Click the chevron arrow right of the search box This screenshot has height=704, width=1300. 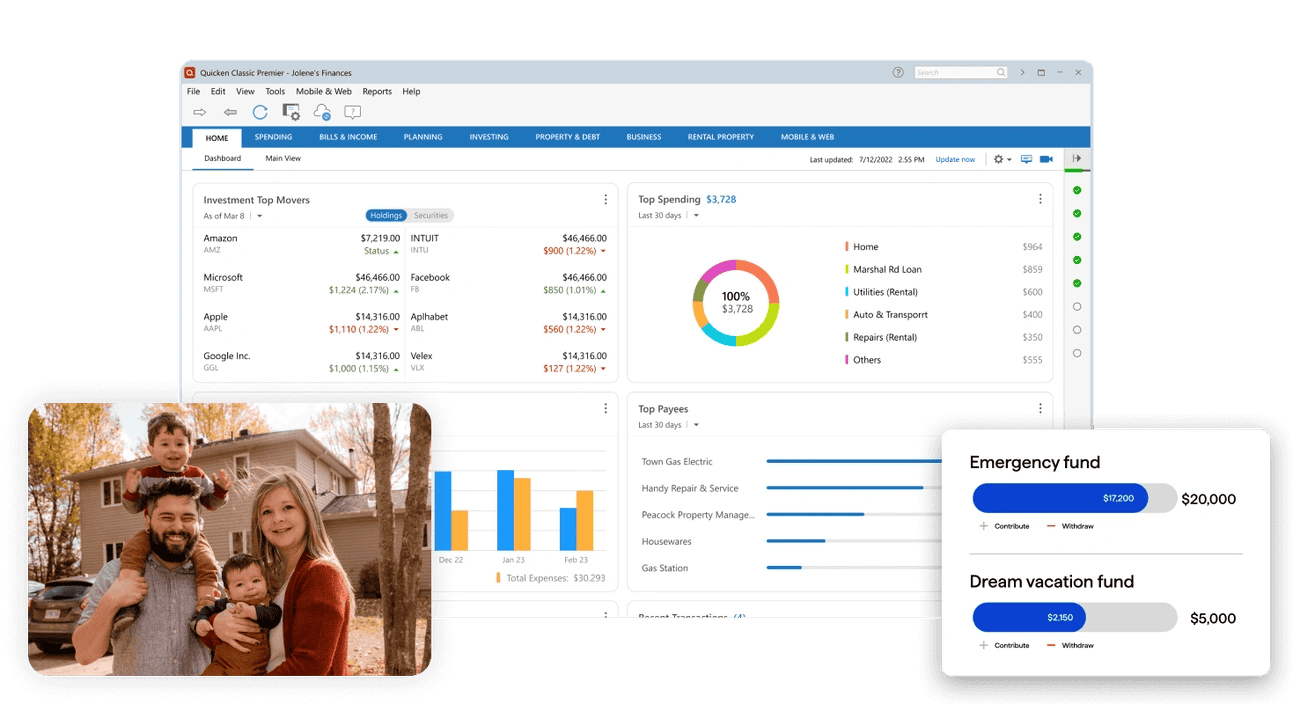(1022, 72)
